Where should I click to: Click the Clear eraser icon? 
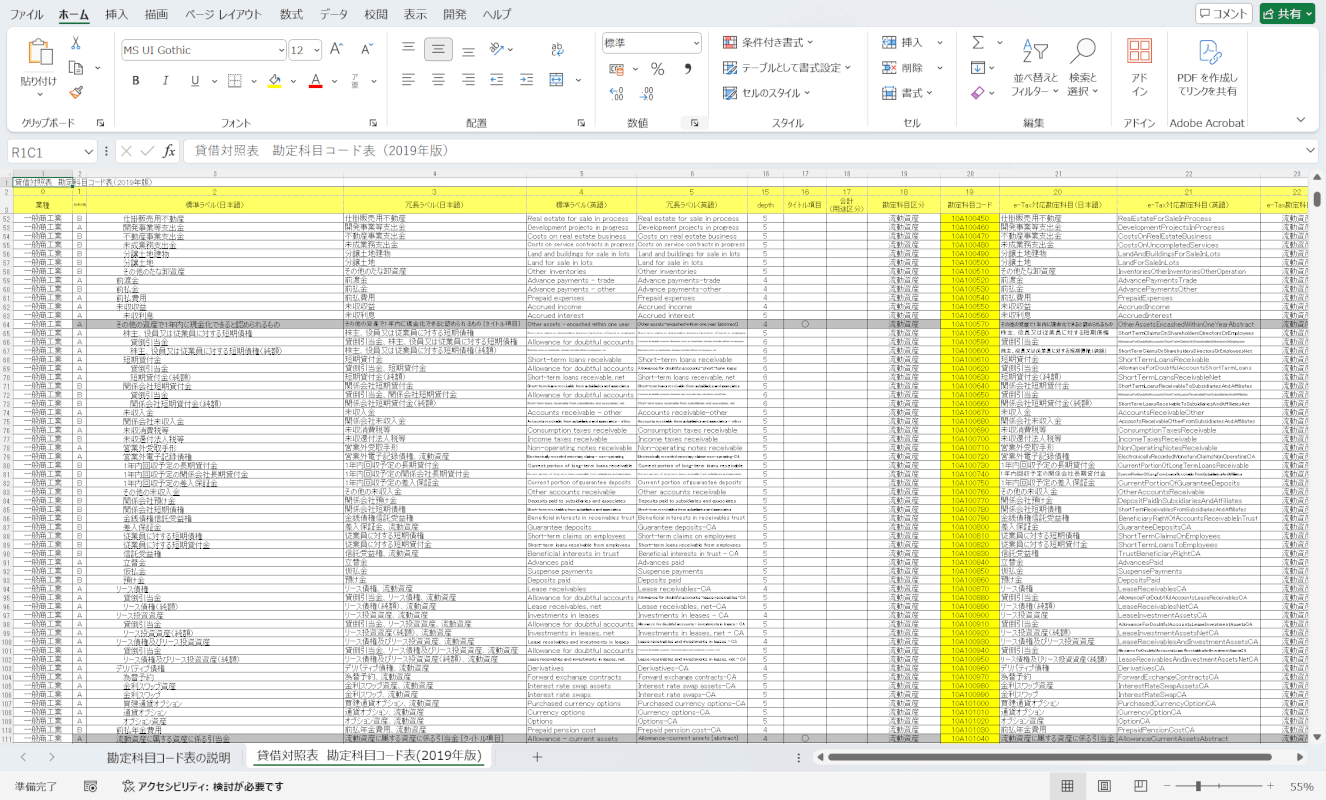pos(978,92)
